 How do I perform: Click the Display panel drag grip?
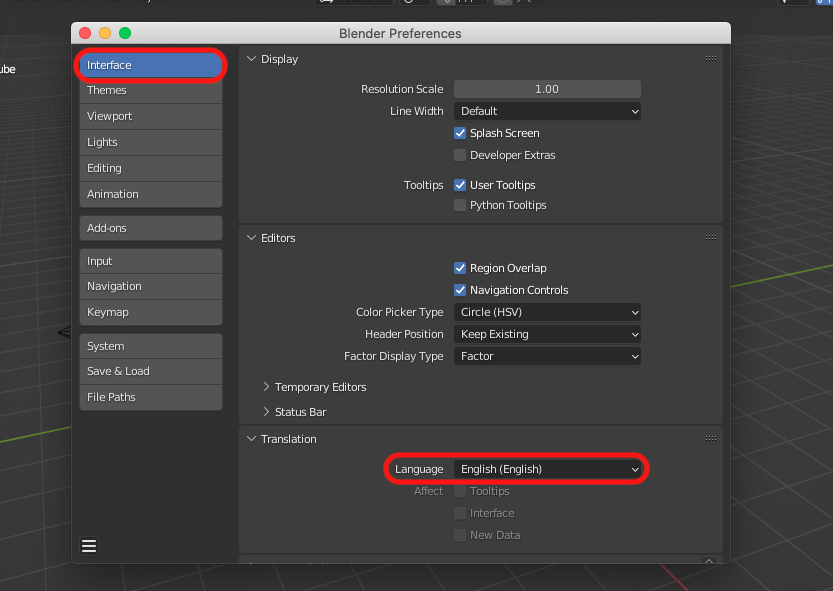[711, 58]
